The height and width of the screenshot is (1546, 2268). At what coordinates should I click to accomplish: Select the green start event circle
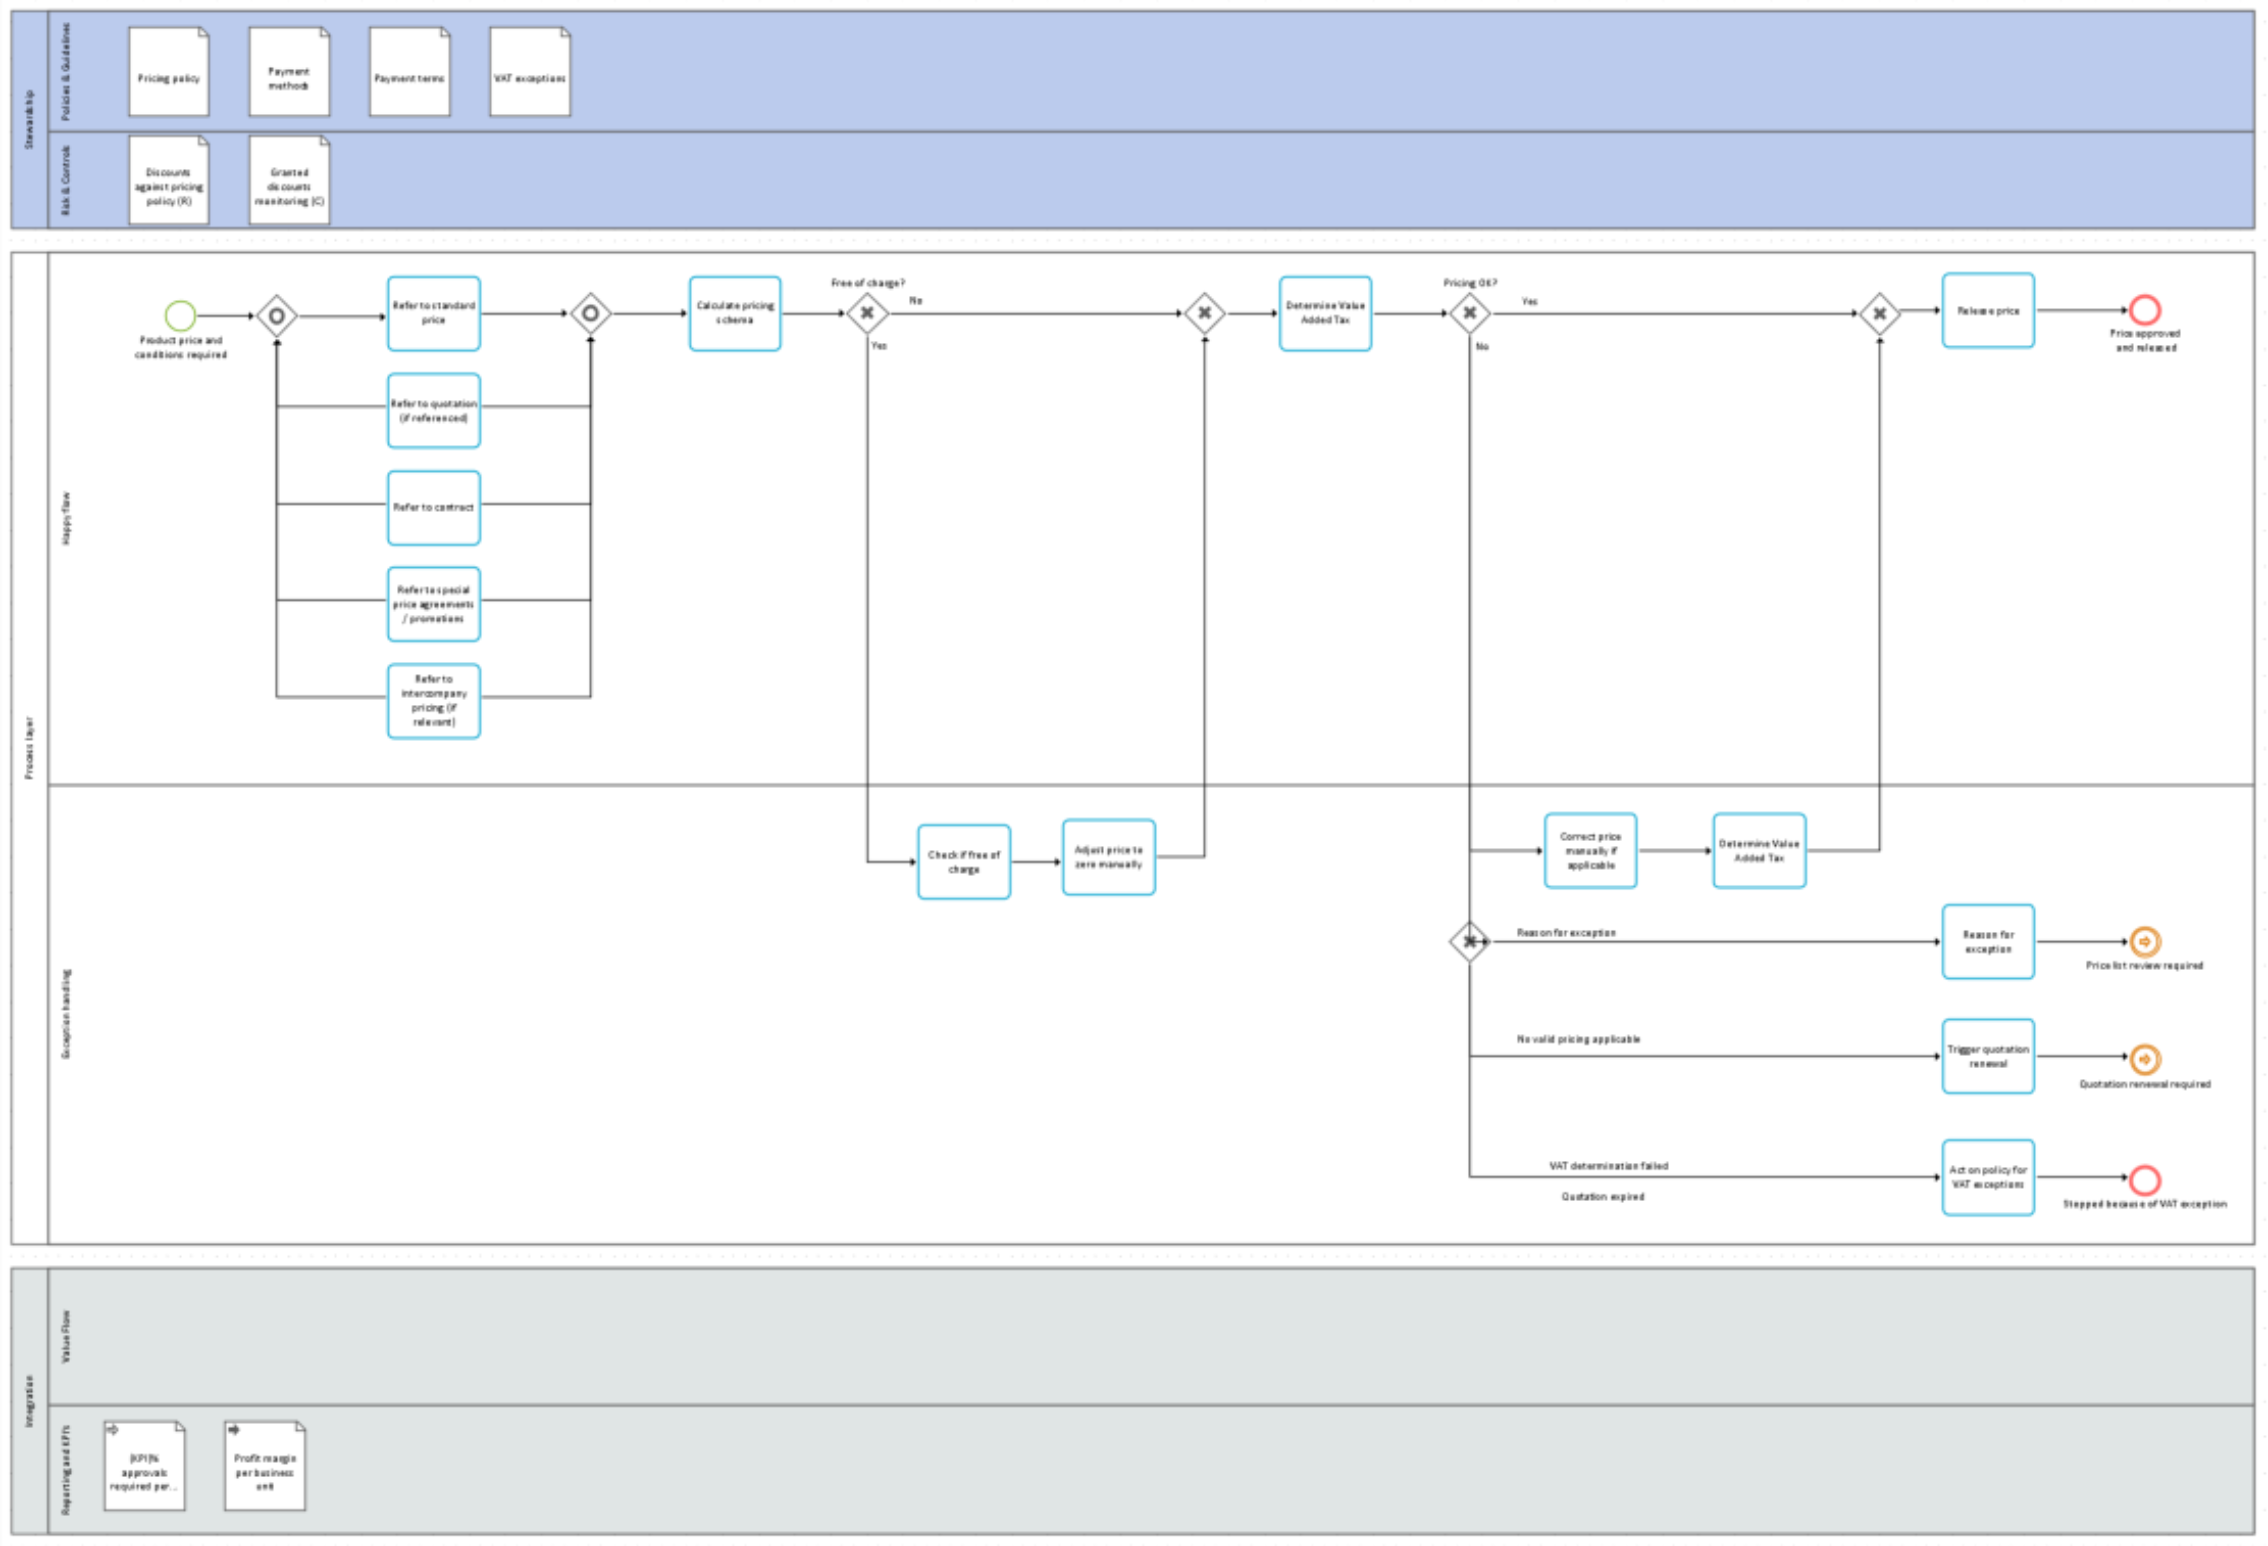[x=180, y=315]
